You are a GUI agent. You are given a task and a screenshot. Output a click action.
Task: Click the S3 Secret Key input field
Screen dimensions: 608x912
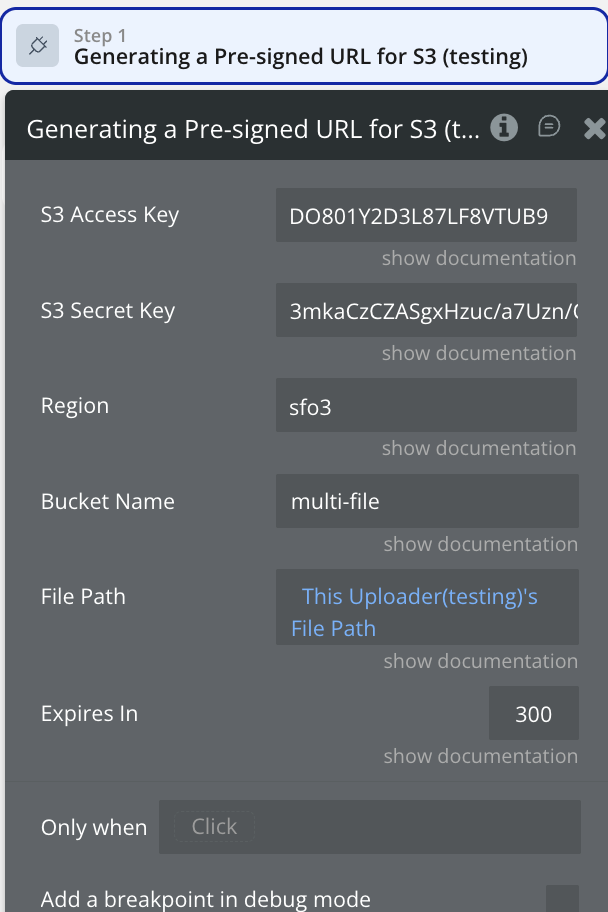(x=426, y=311)
